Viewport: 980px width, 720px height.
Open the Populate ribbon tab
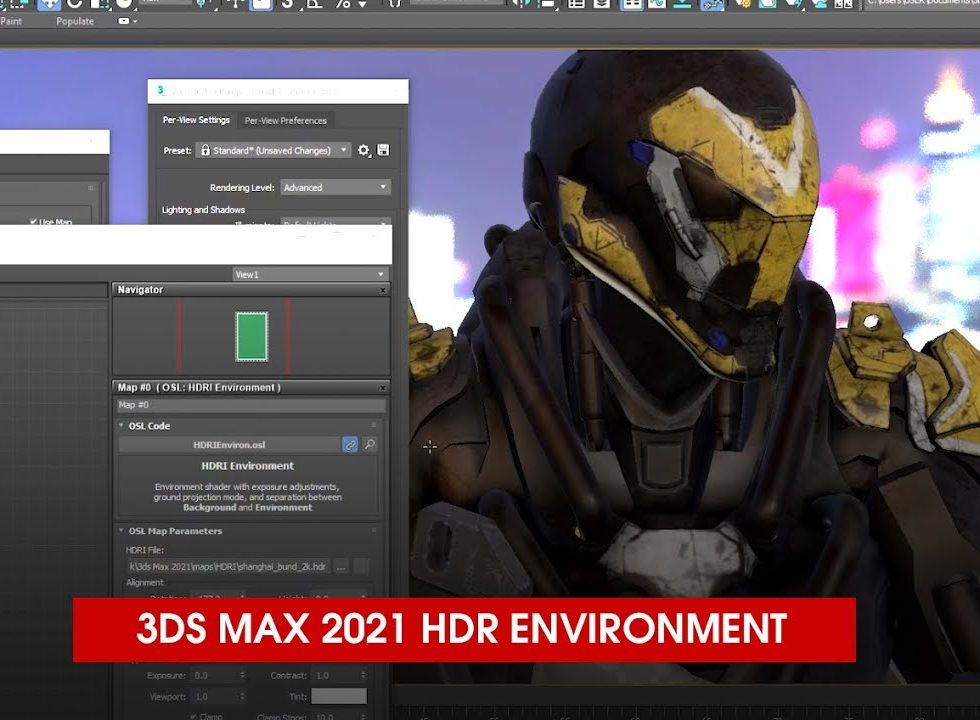tap(75, 21)
